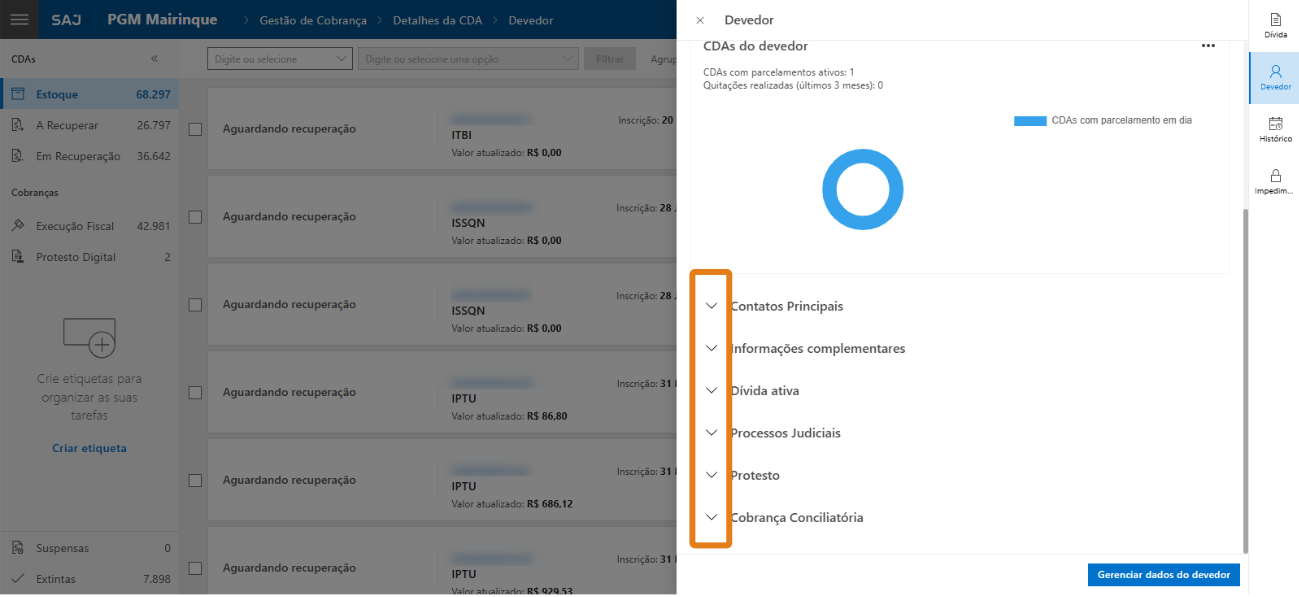
Task: Select Execução Fiscal in the sidebar
Action: coord(75,226)
